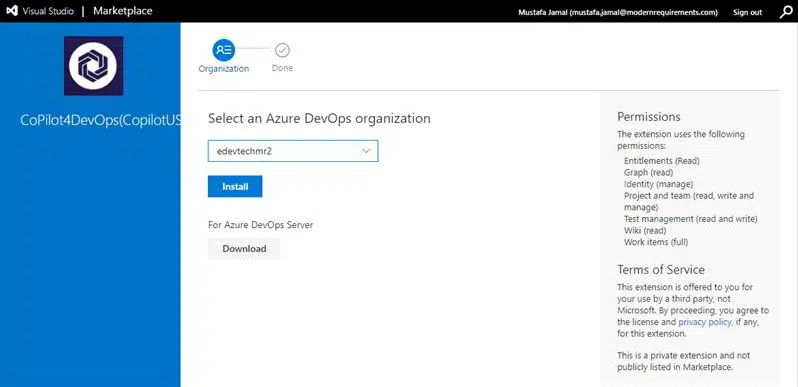Click the Download button

[x=244, y=249]
